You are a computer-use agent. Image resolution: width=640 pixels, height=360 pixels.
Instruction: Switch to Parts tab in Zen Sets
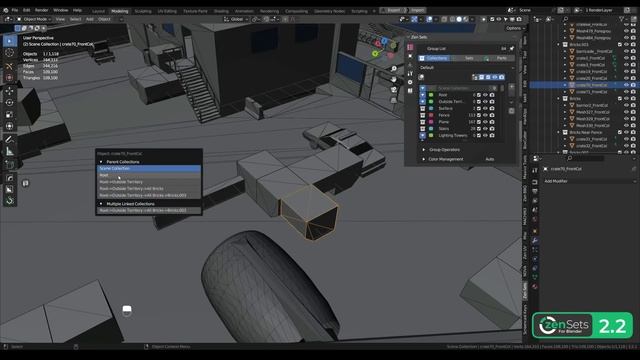click(x=502, y=58)
